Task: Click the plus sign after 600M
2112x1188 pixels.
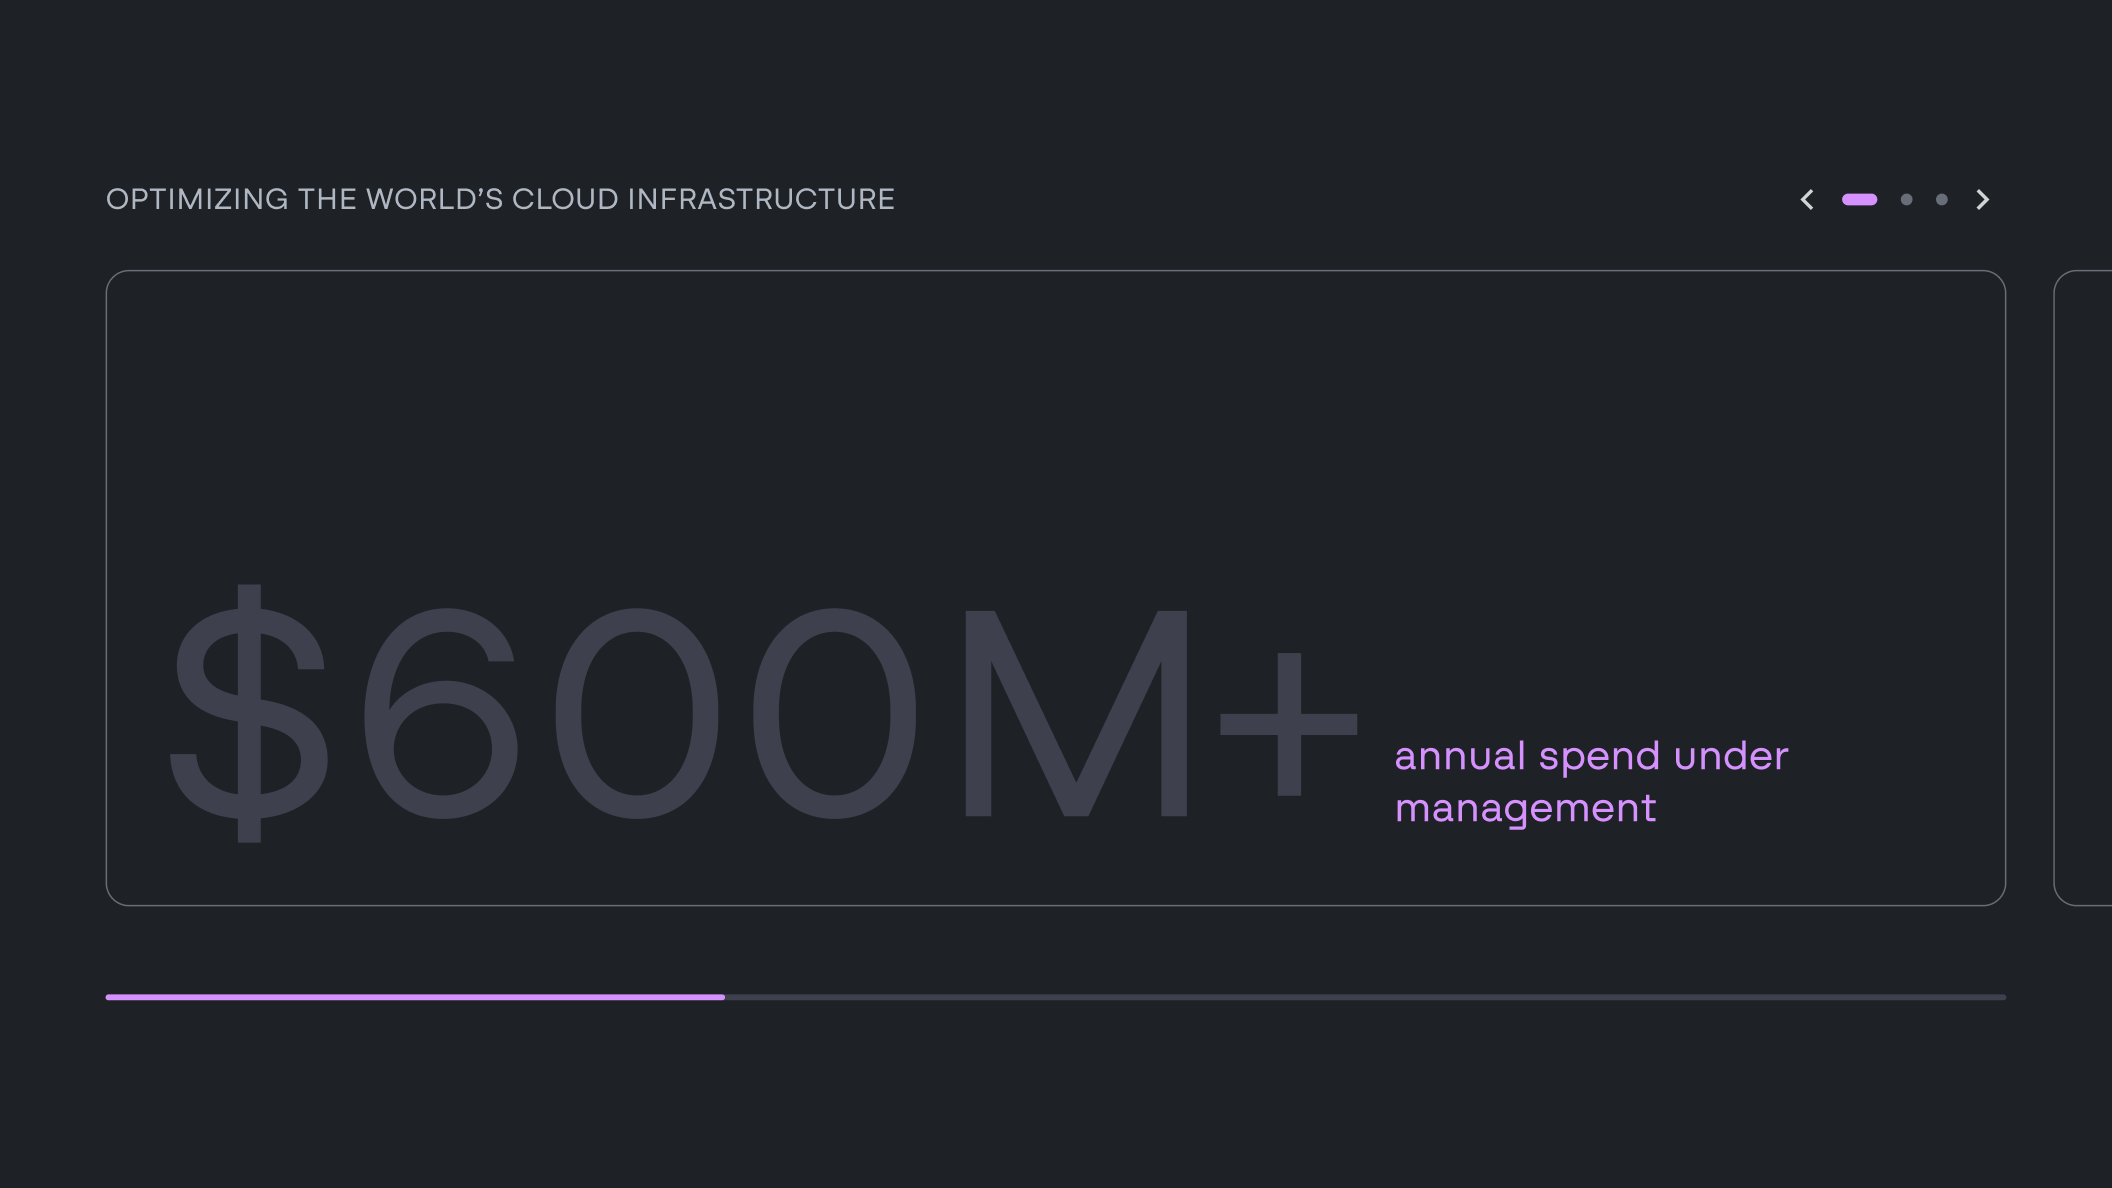Action: point(1289,724)
